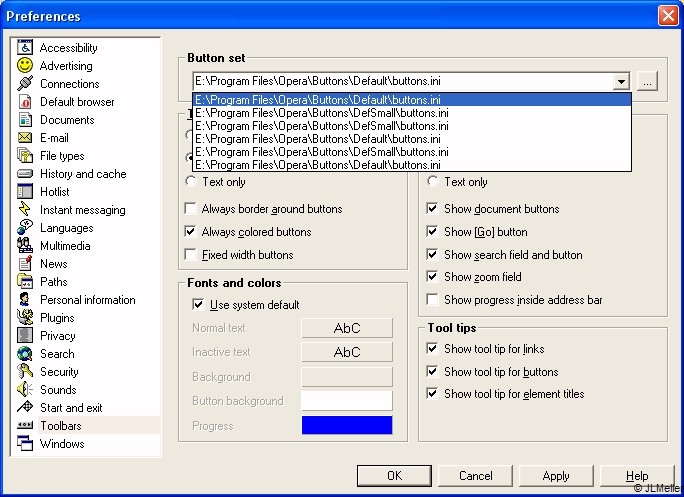This screenshot has height=497, width=684.
Task: Open the Windows category icon
Action: click(25, 443)
